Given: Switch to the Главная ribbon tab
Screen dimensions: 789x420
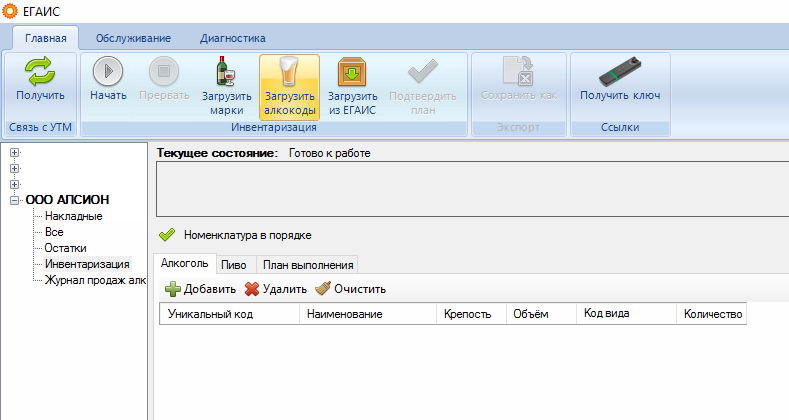Looking at the screenshot, I should point(46,38).
